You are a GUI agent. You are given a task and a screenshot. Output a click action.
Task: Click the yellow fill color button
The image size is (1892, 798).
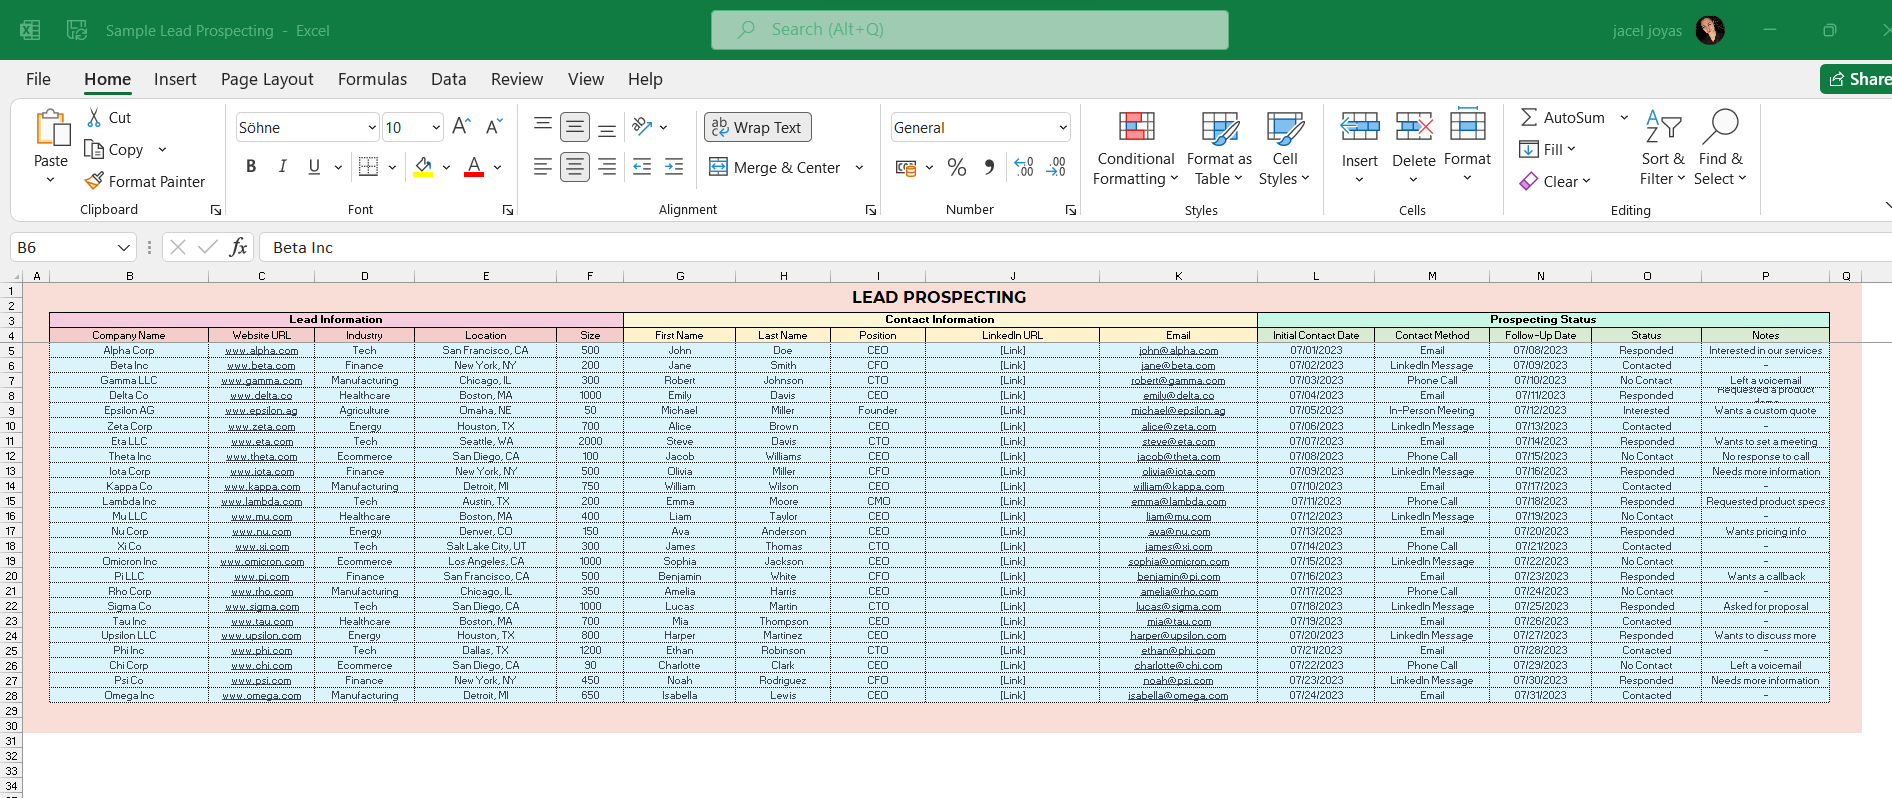coord(424,167)
